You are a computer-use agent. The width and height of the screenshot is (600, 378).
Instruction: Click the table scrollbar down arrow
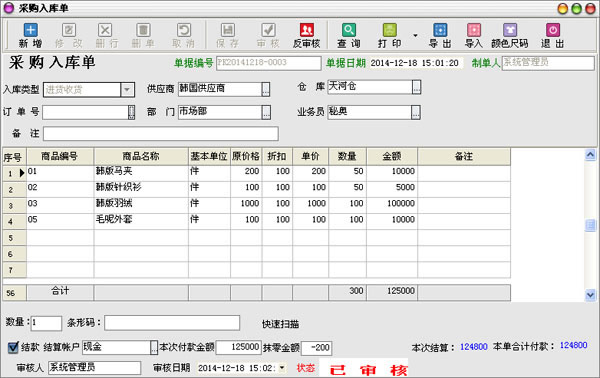pos(590,295)
